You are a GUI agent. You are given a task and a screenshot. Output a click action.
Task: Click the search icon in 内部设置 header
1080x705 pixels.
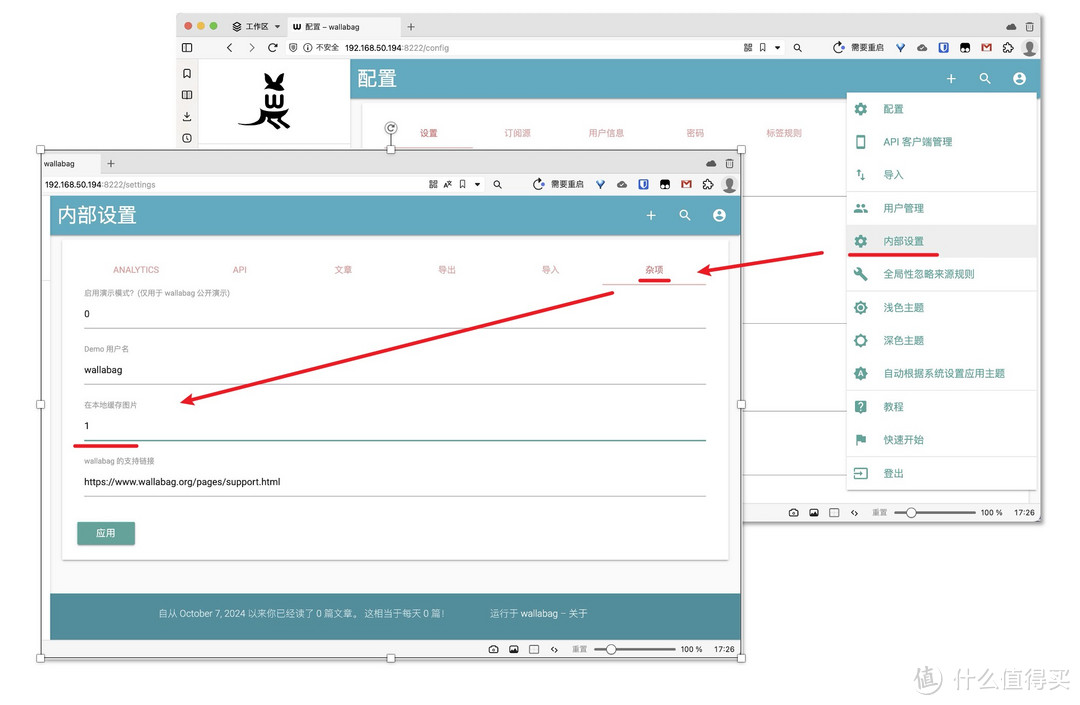[685, 215]
